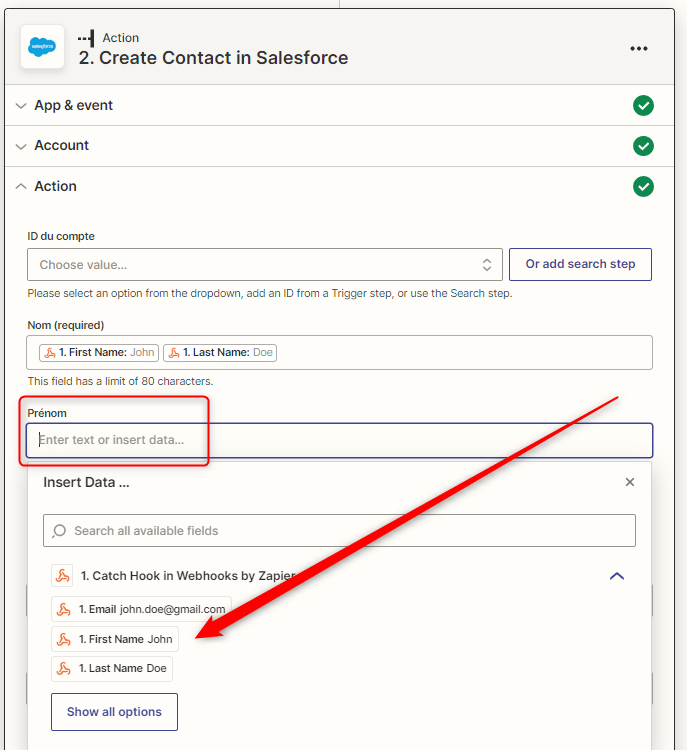This screenshot has width=687, height=750.
Task: Click the ID du compte up-down arrows
Action: click(x=487, y=265)
